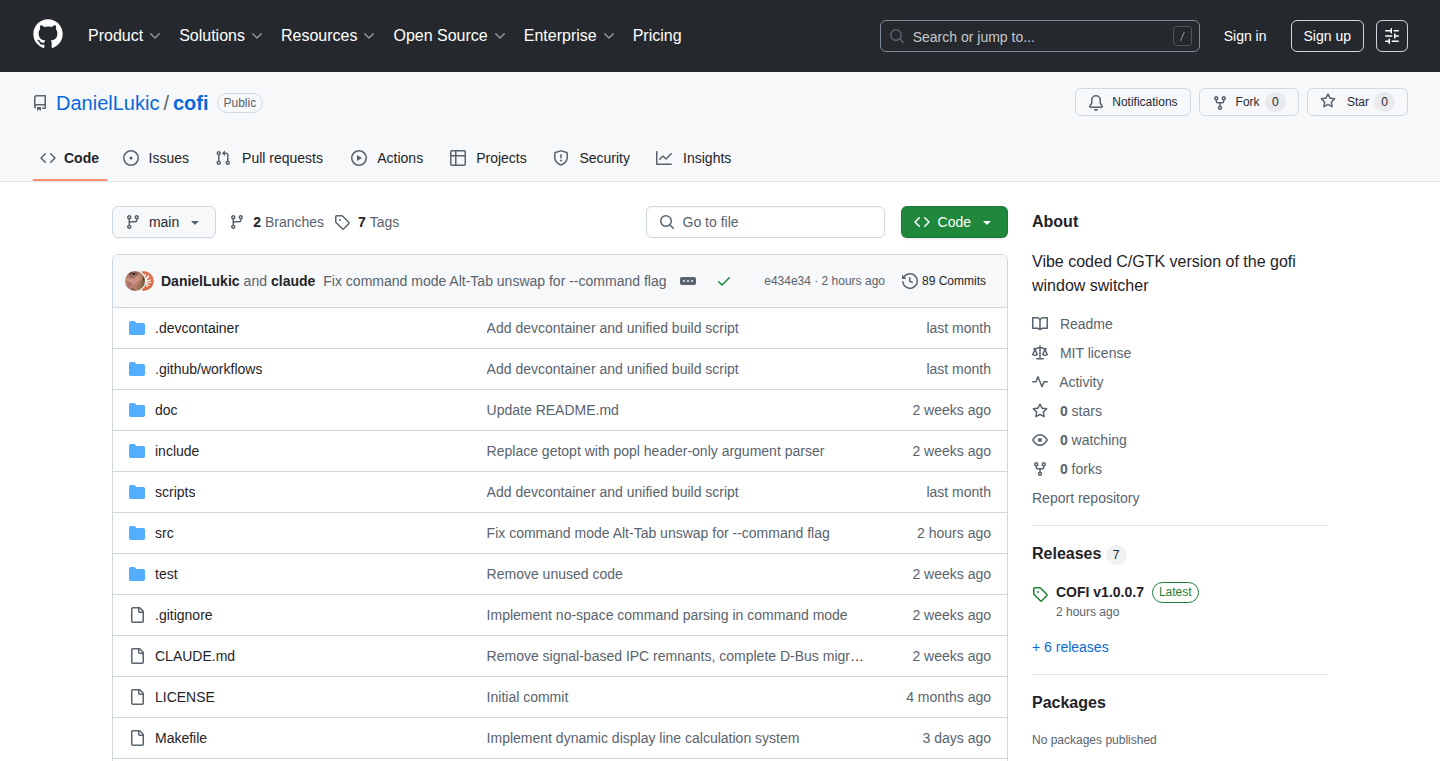This screenshot has height=761, width=1440.
Task: Click the Notifications button
Action: 1133,102
